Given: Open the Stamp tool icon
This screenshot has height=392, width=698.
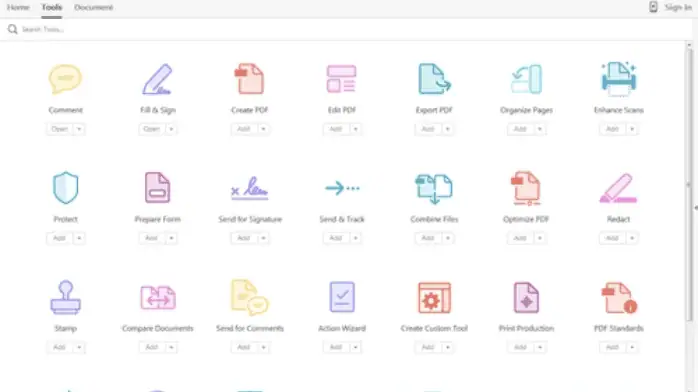Looking at the screenshot, I should coord(65,297).
